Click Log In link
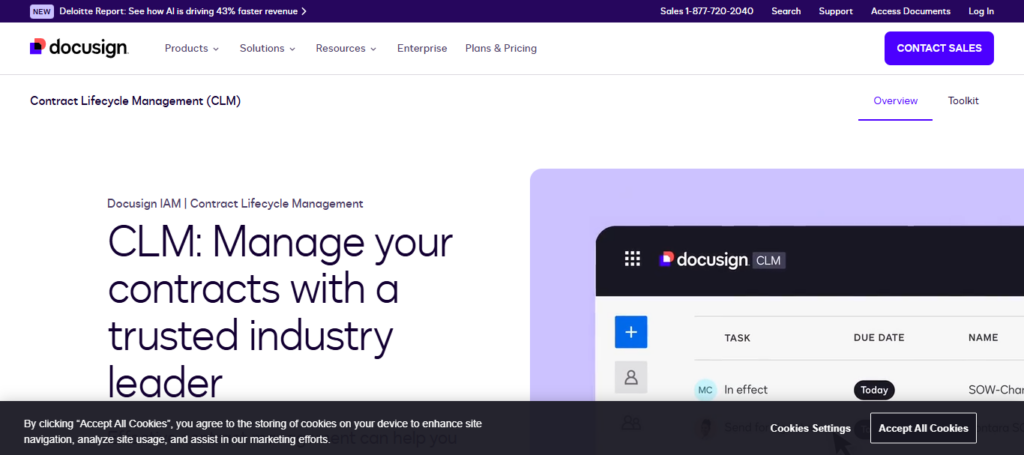The width and height of the screenshot is (1024, 455). (981, 11)
